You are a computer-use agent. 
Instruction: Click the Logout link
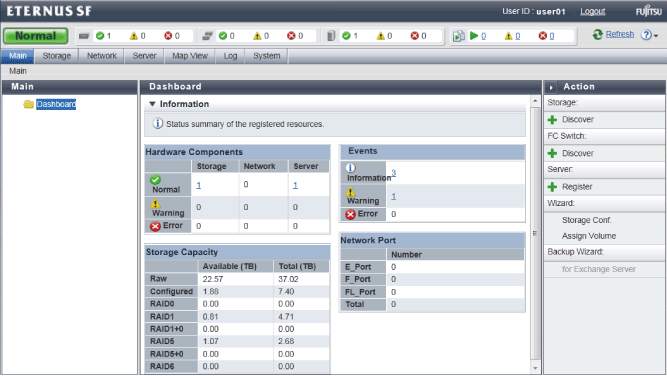click(593, 11)
